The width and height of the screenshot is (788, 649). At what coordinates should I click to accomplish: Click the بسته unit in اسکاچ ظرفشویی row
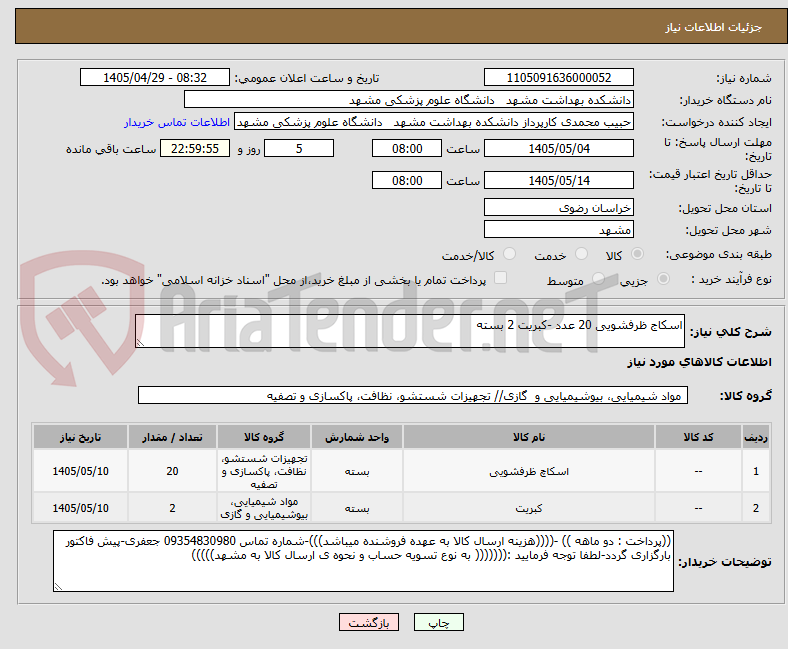click(x=357, y=471)
